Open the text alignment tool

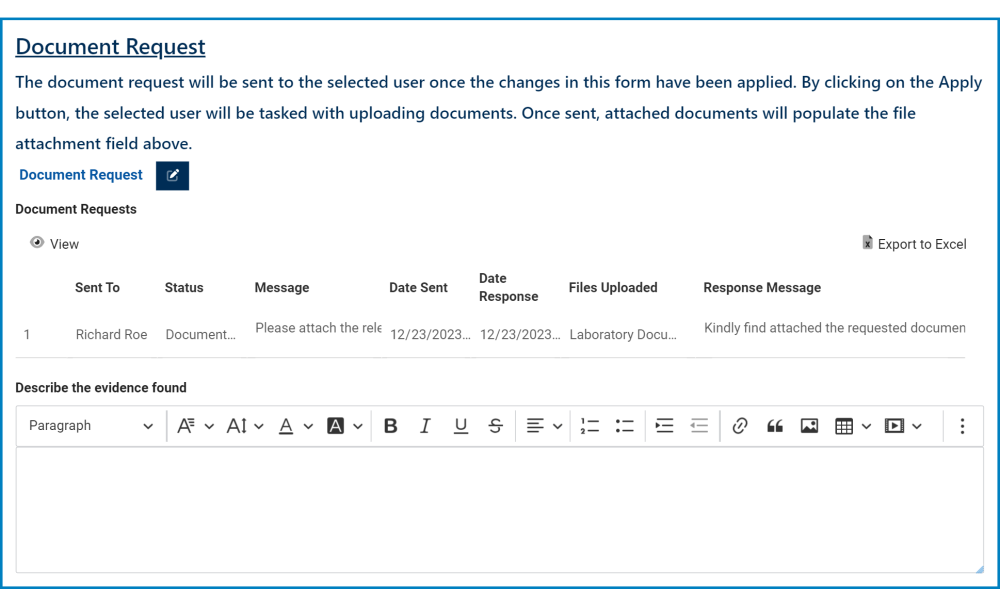[535, 426]
